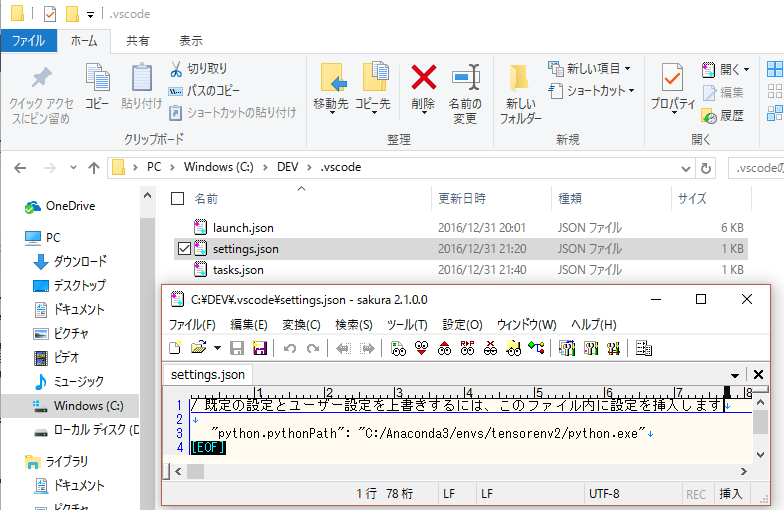Click the 履歴 history button

pos(722,116)
